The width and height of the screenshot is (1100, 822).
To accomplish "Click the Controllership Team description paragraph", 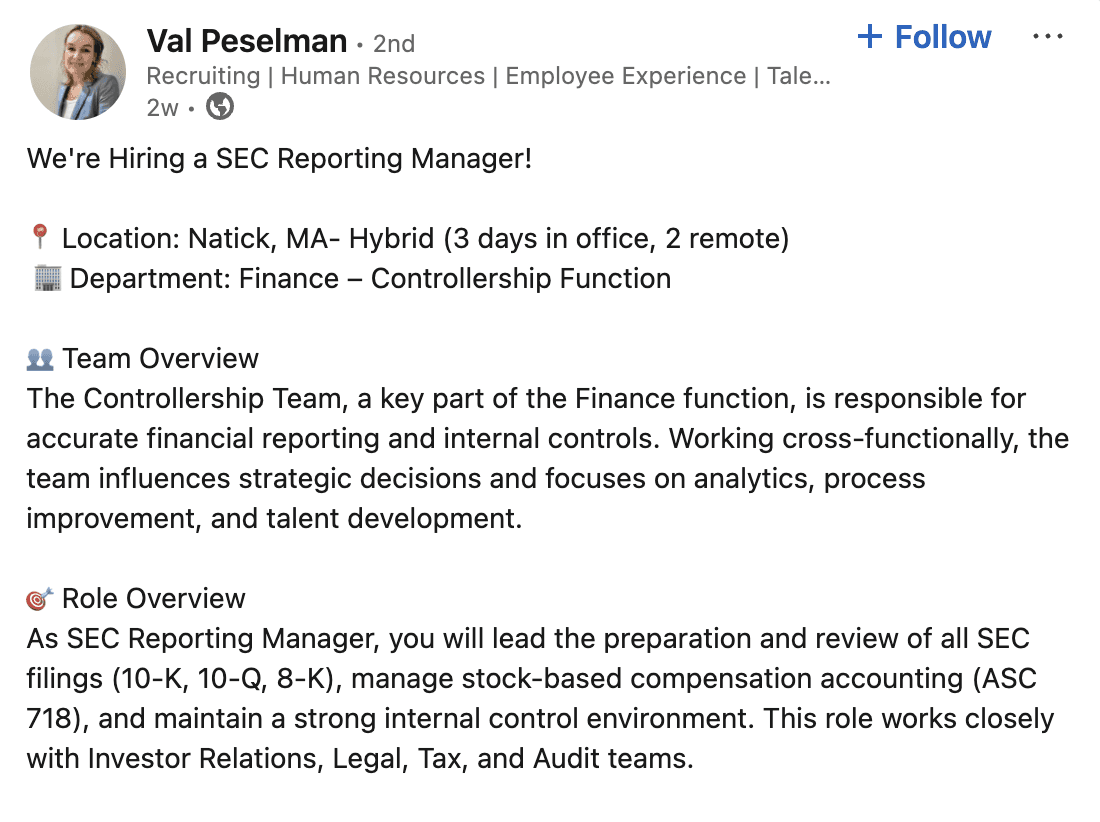I will tap(548, 459).
